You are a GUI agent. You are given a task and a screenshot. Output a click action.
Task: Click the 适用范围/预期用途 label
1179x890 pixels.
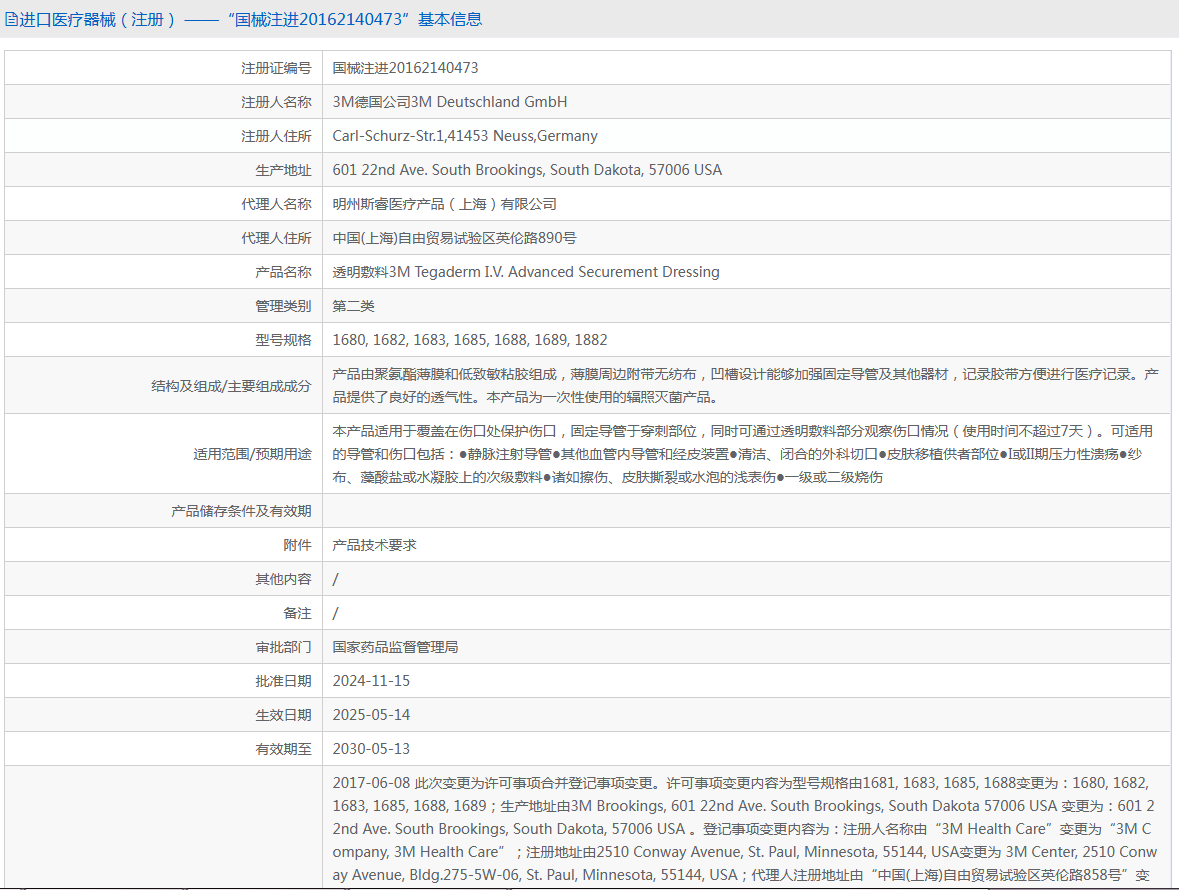tap(252, 454)
